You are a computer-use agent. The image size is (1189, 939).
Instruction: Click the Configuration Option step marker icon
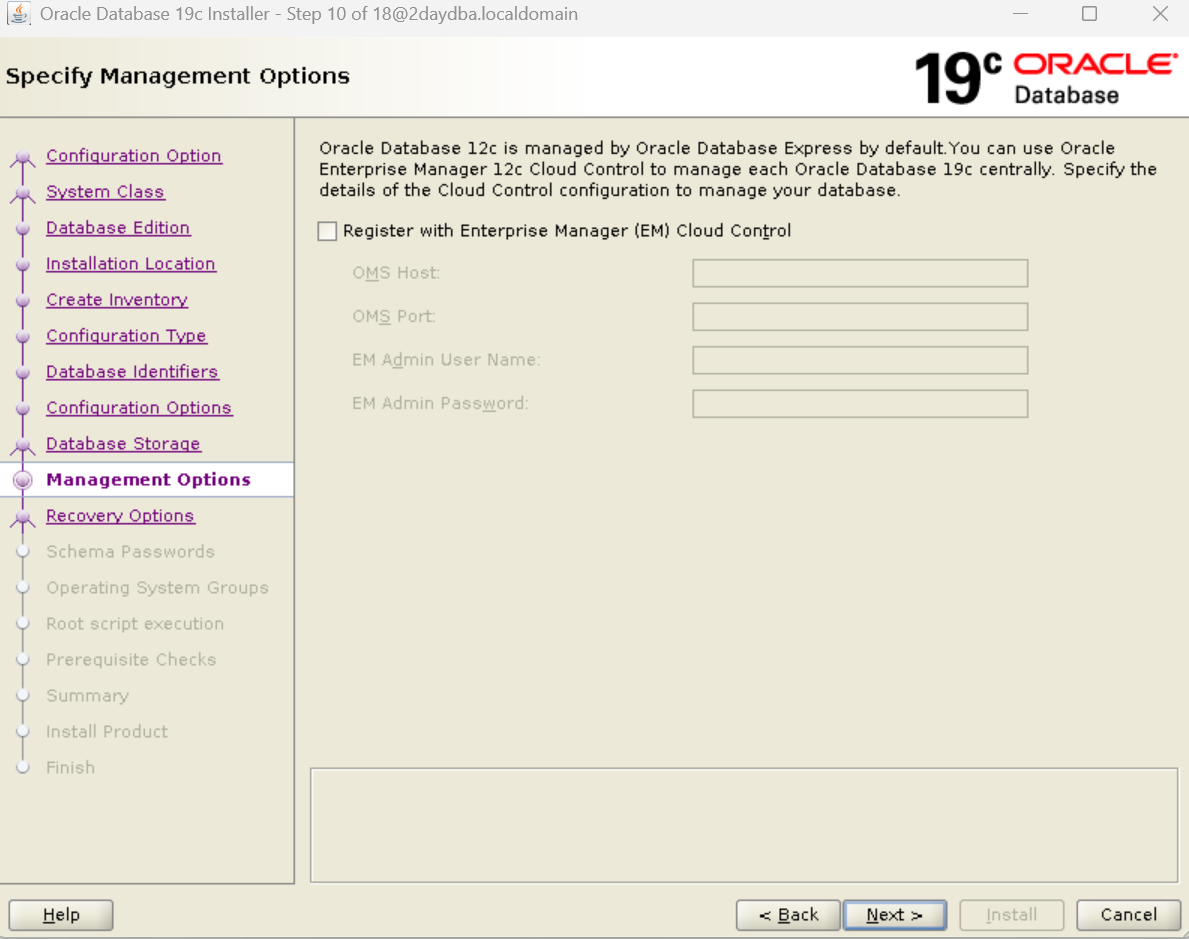(x=23, y=158)
